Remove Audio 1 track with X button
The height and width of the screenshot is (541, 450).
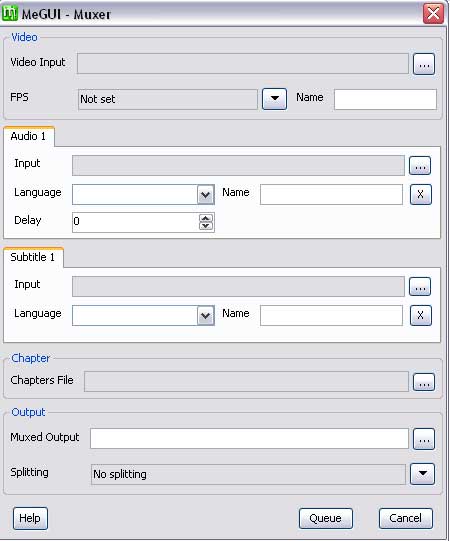tap(420, 194)
